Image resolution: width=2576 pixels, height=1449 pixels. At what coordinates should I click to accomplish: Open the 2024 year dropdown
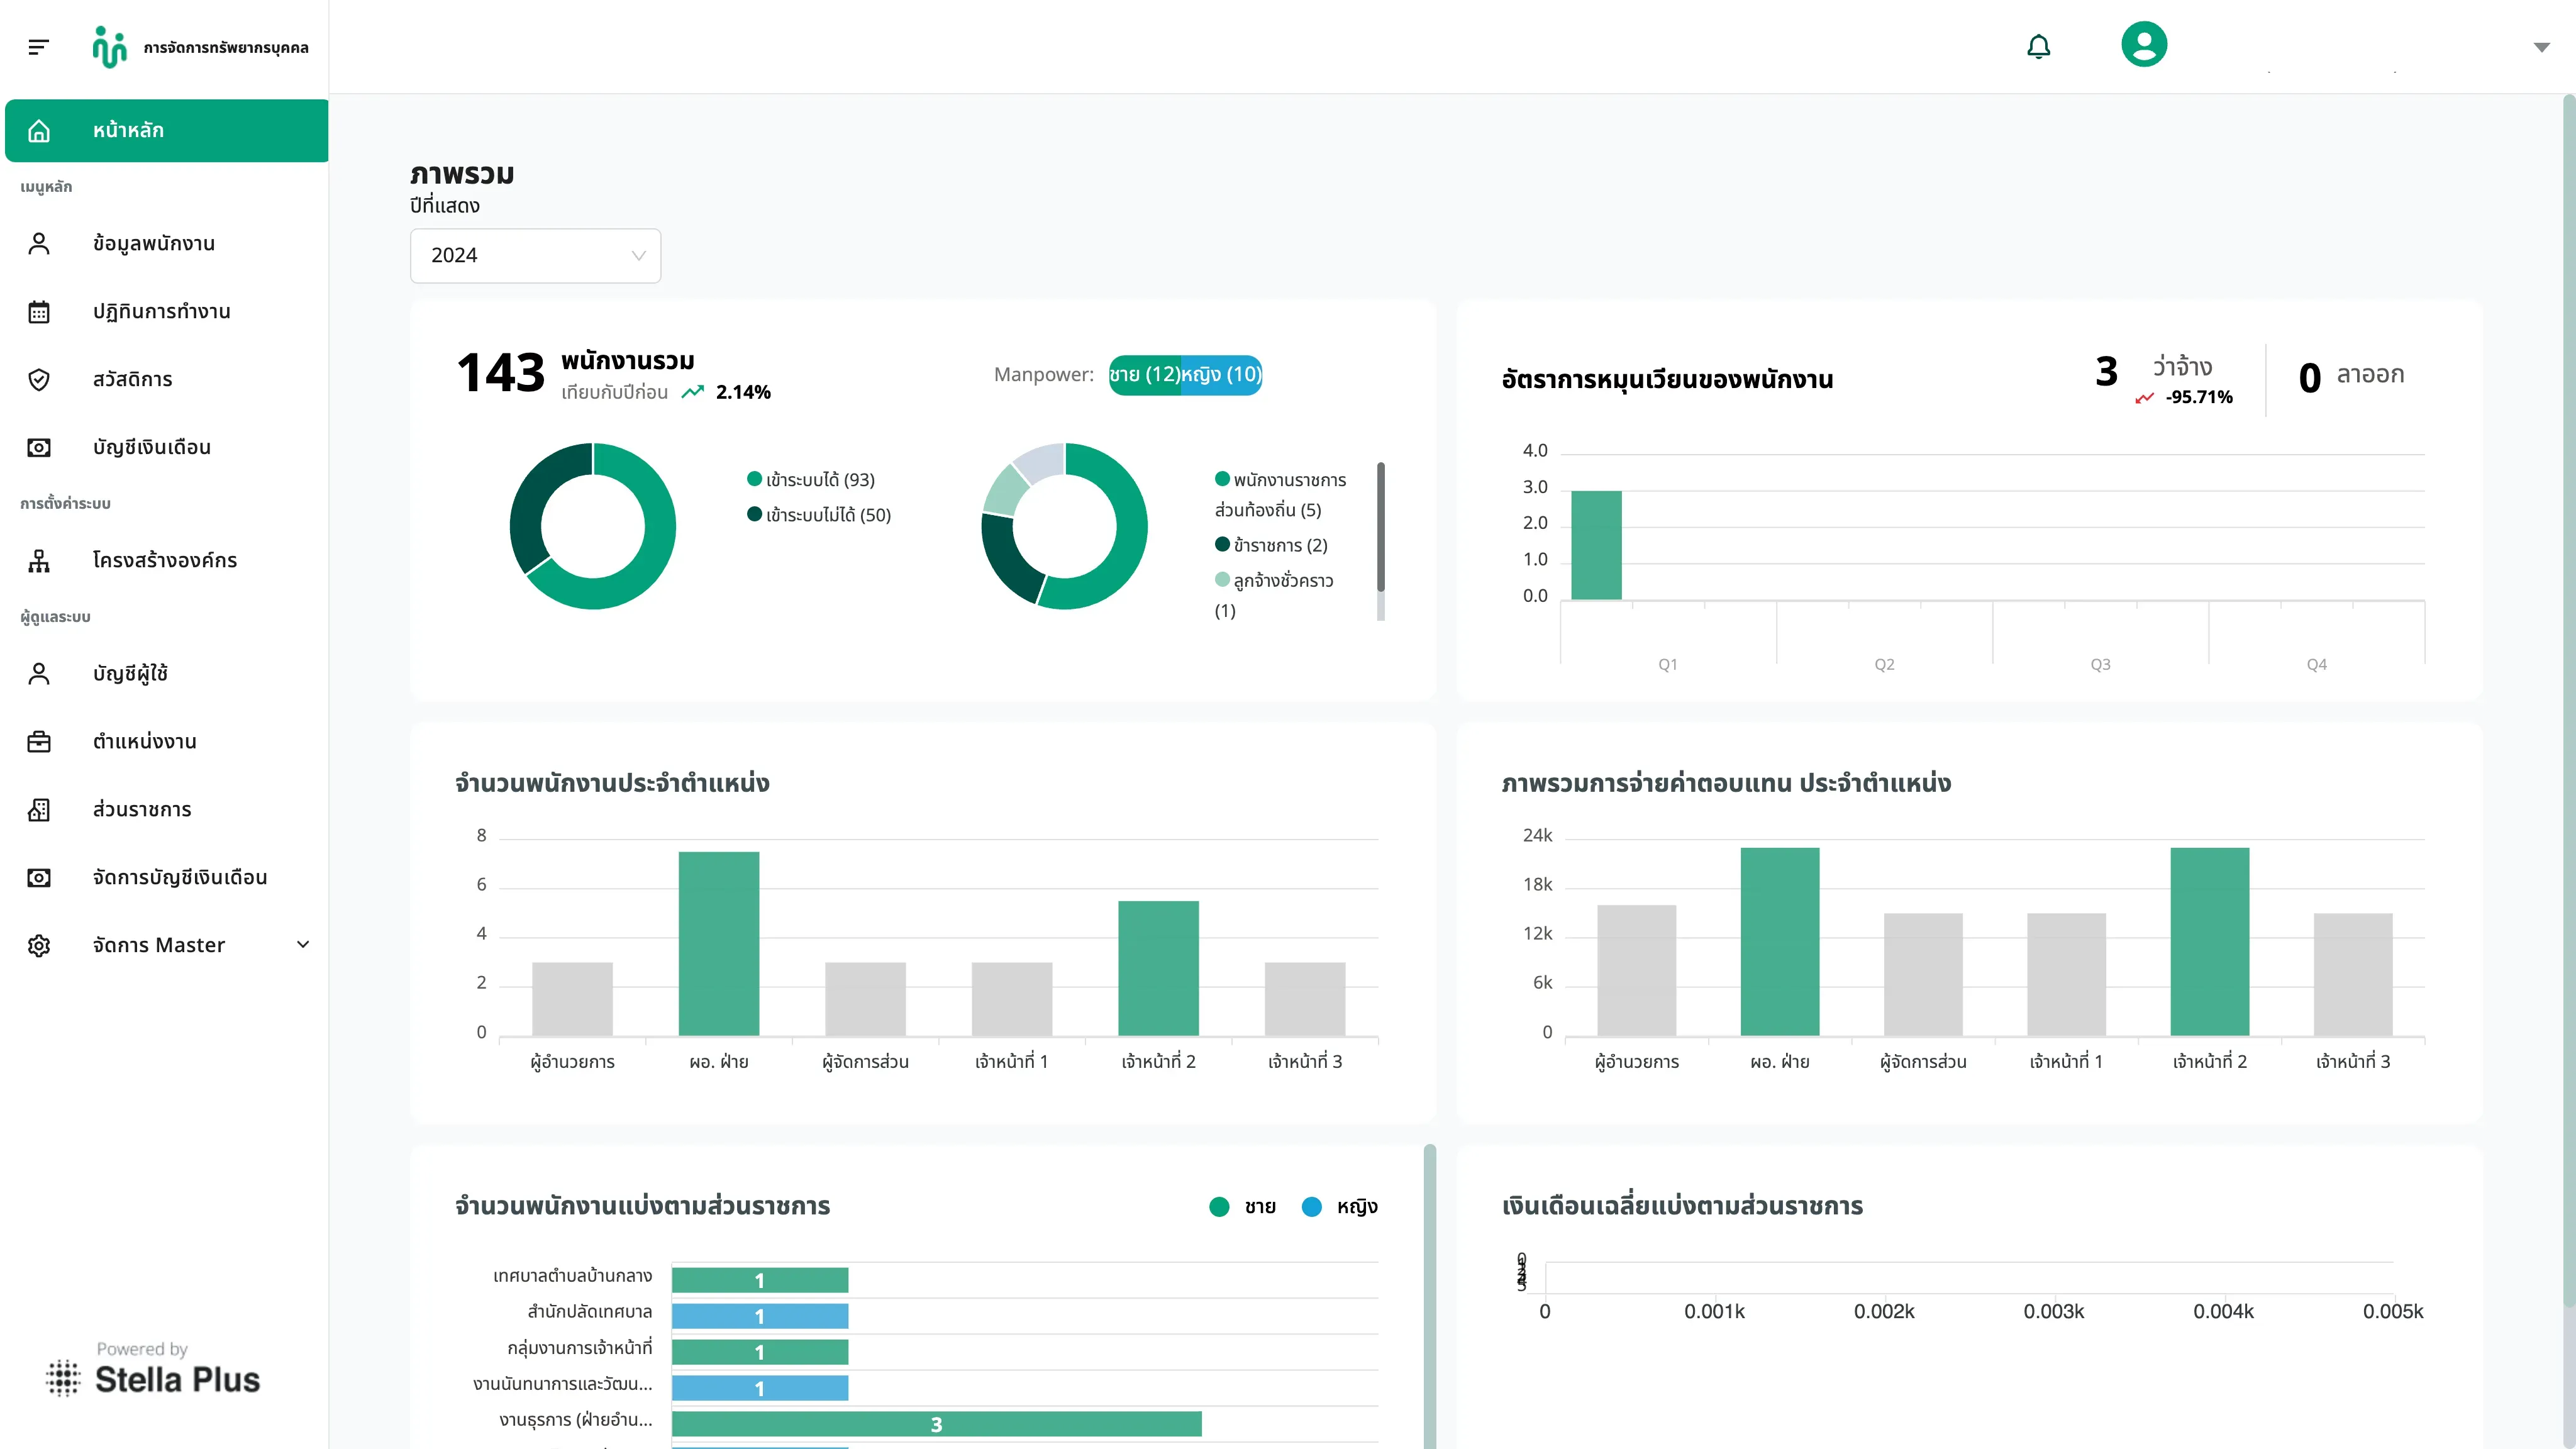[535, 256]
